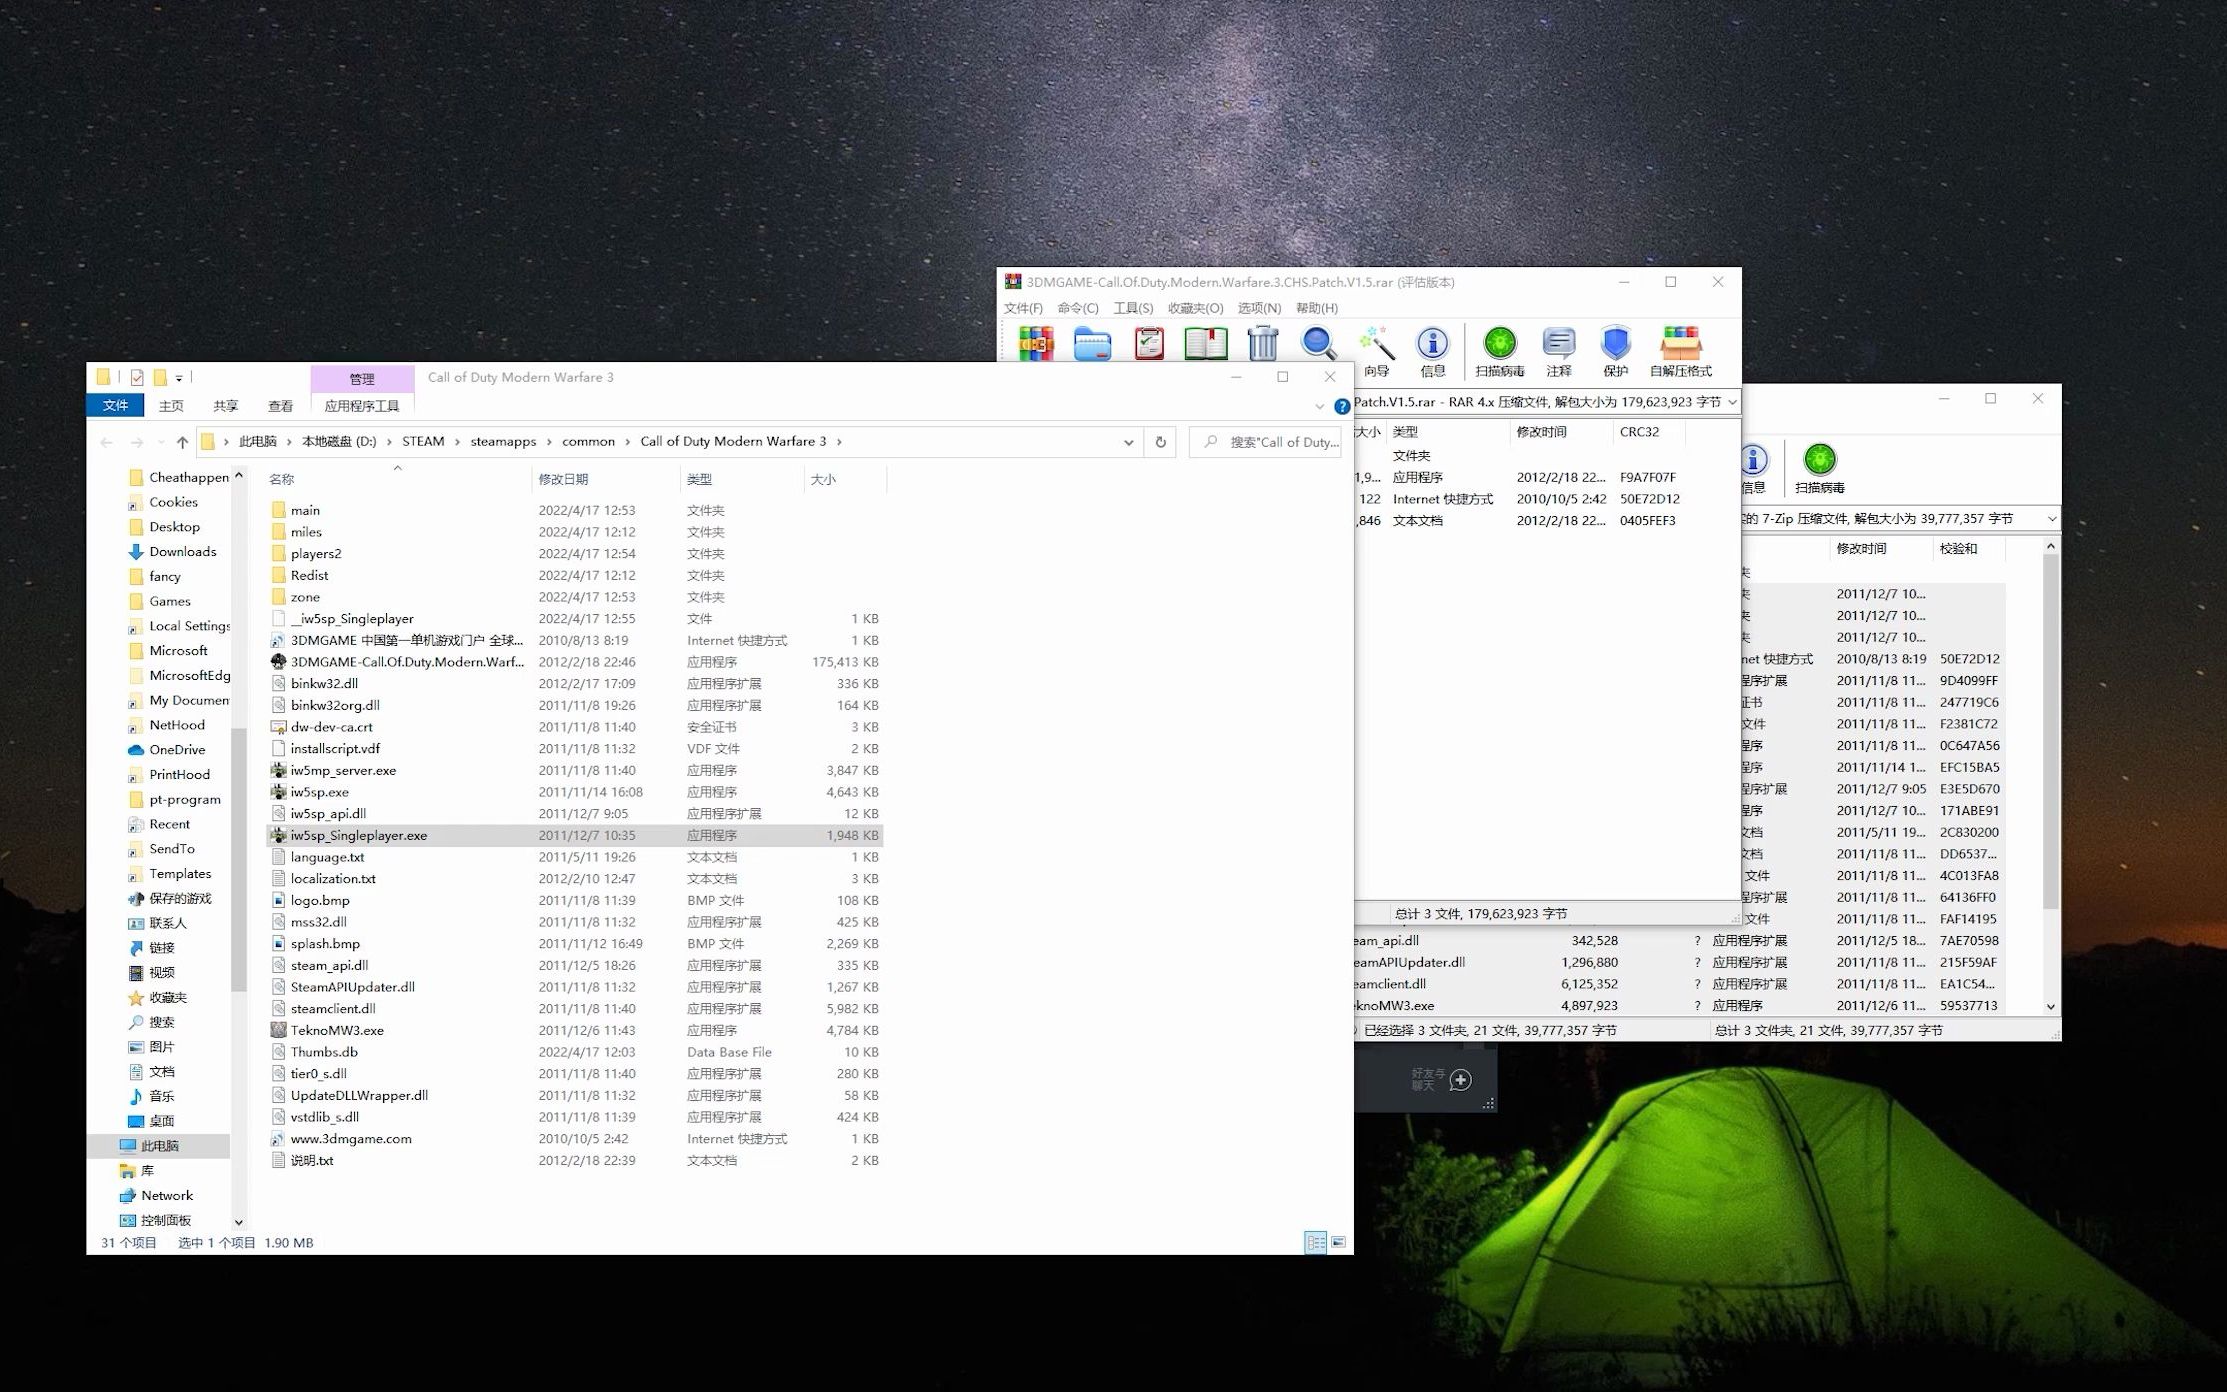Click the Extract To folder icon in WinRAR

[1092, 343]
